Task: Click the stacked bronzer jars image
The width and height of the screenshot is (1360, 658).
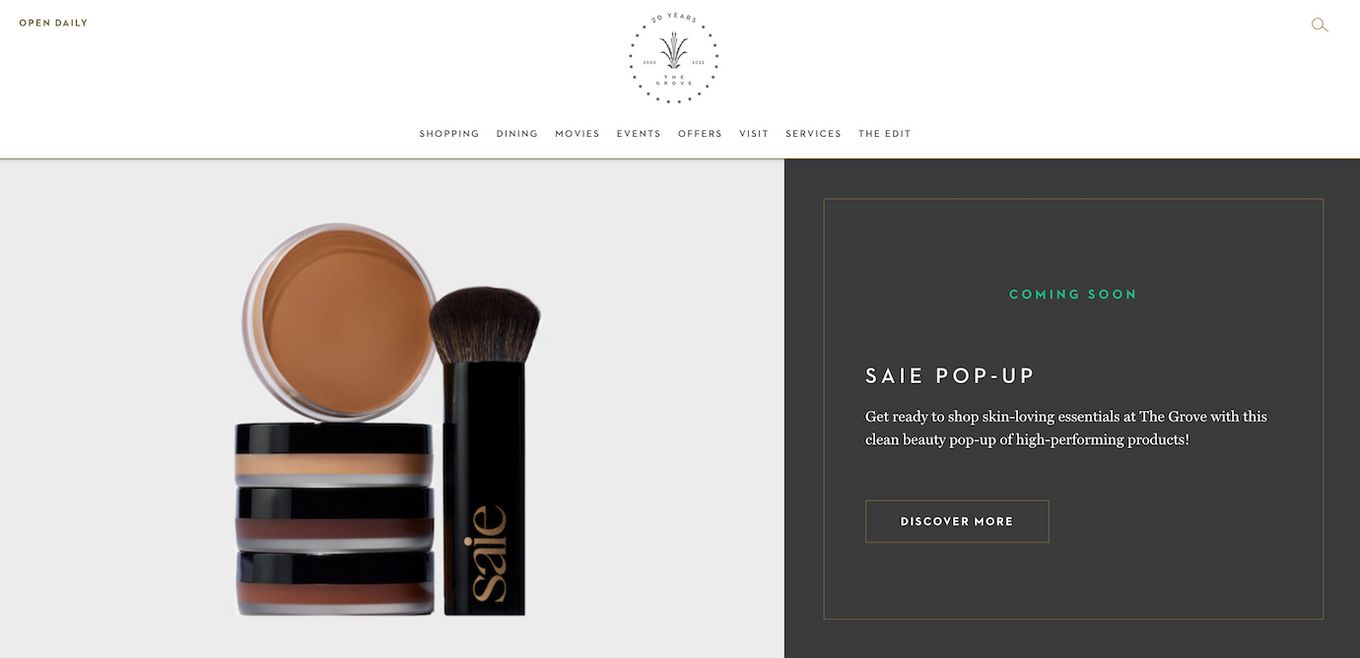Action: coord(334,518)
